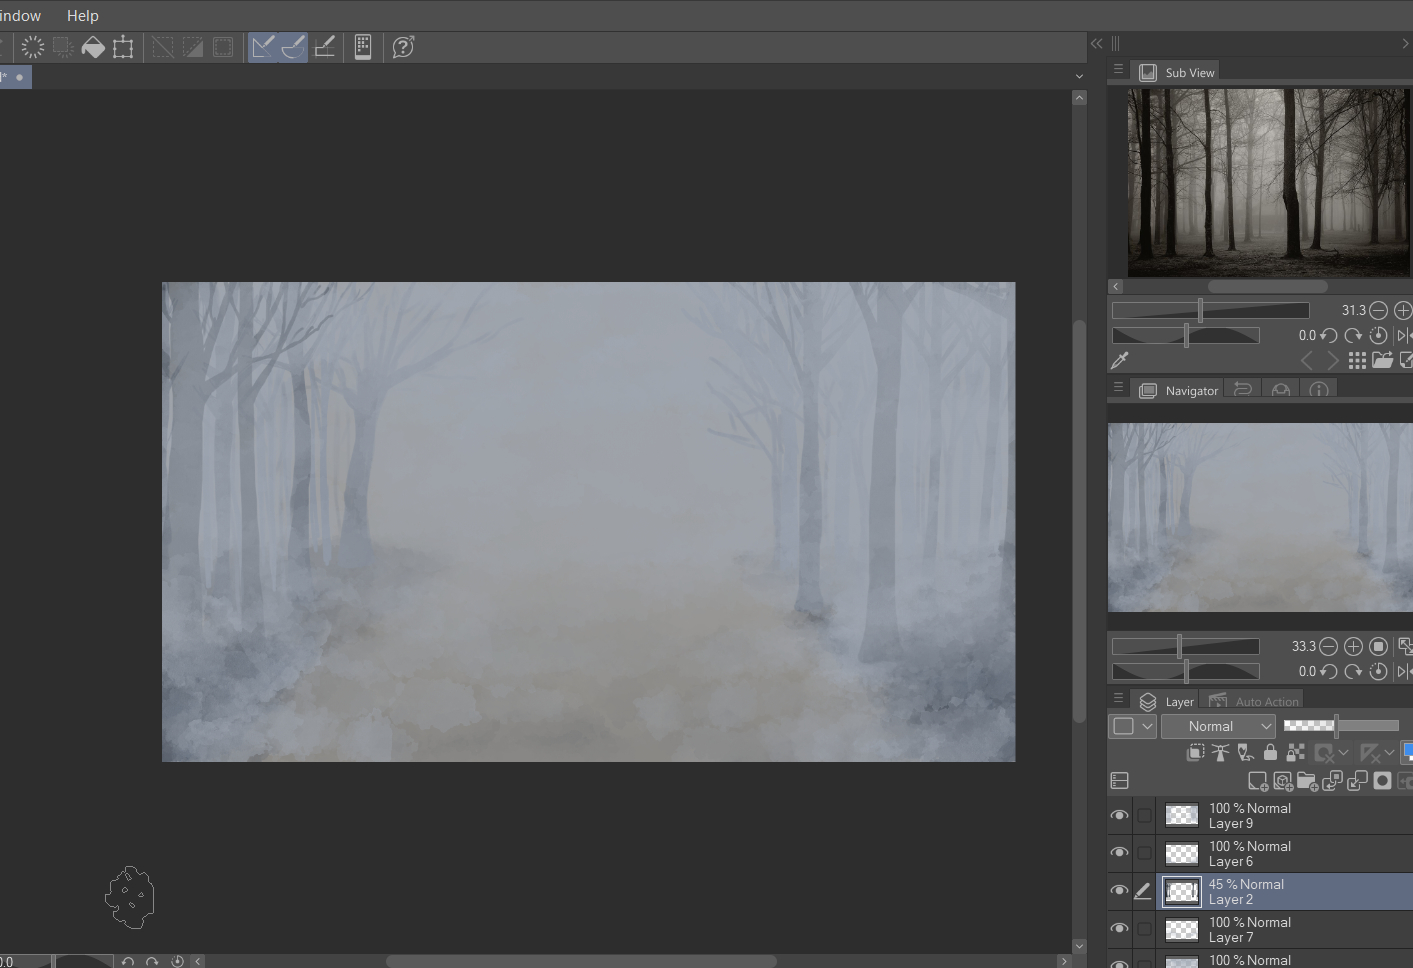Click the Create Layer Mask icon
Image resolution: width=1413 pixels, height=968 pixels.
[1382, 781]
